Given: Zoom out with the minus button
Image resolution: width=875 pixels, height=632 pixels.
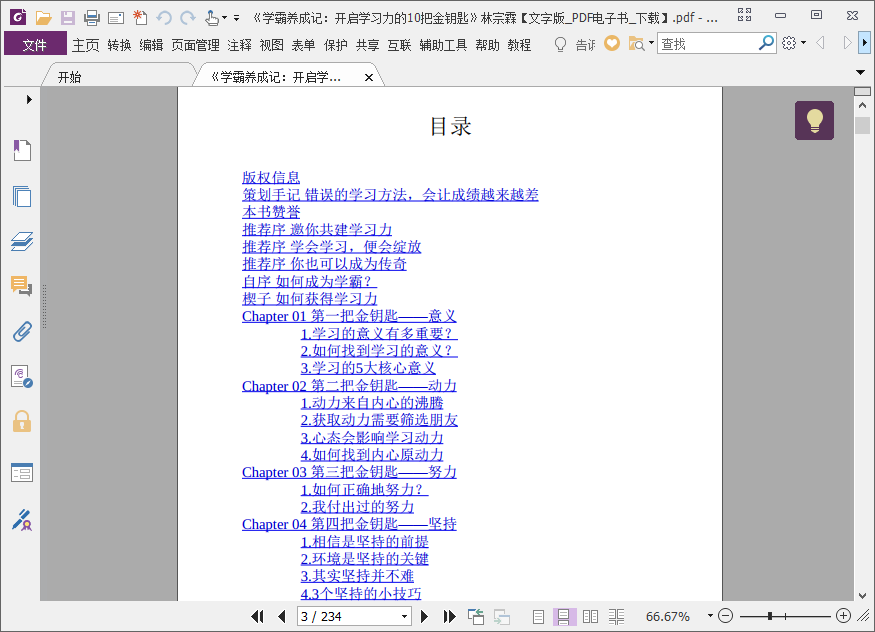Looking at the screenshot, I should tap(725, 616).
